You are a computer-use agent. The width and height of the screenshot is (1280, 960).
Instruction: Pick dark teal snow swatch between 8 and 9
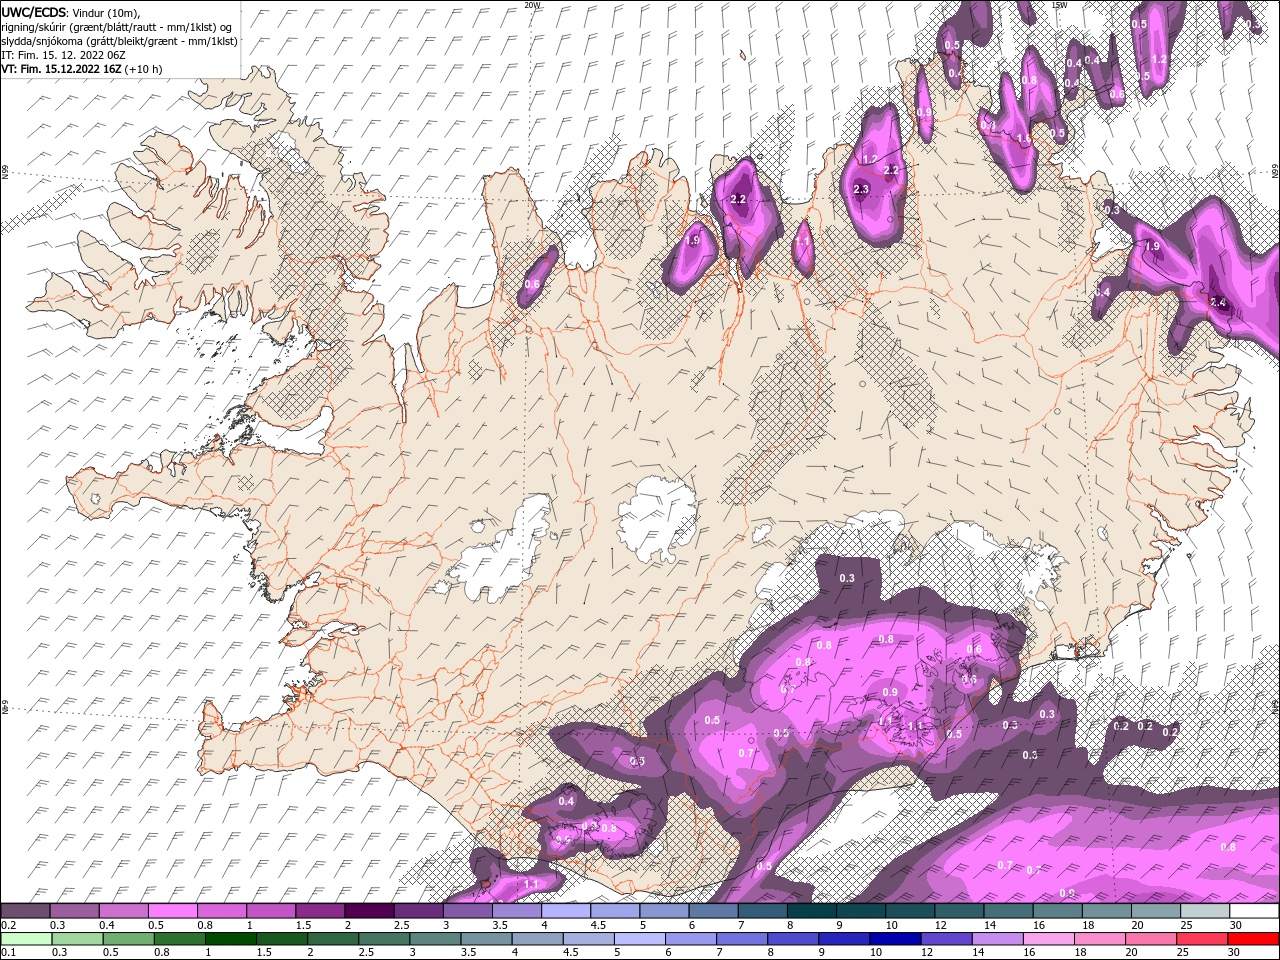812,911
